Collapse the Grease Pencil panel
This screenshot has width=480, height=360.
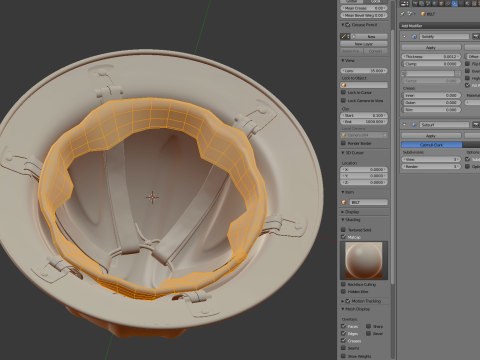[x=343, y=25]
